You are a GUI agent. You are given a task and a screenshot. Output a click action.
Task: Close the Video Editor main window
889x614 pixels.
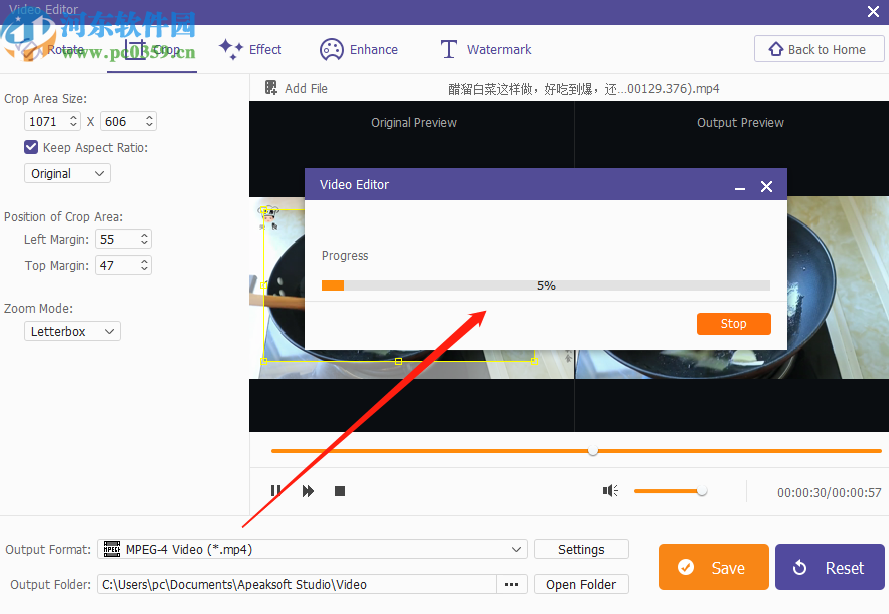[874, 11]
